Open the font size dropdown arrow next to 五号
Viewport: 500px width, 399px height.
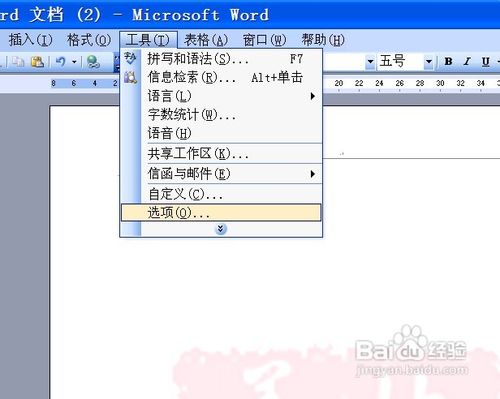(429, 62)
